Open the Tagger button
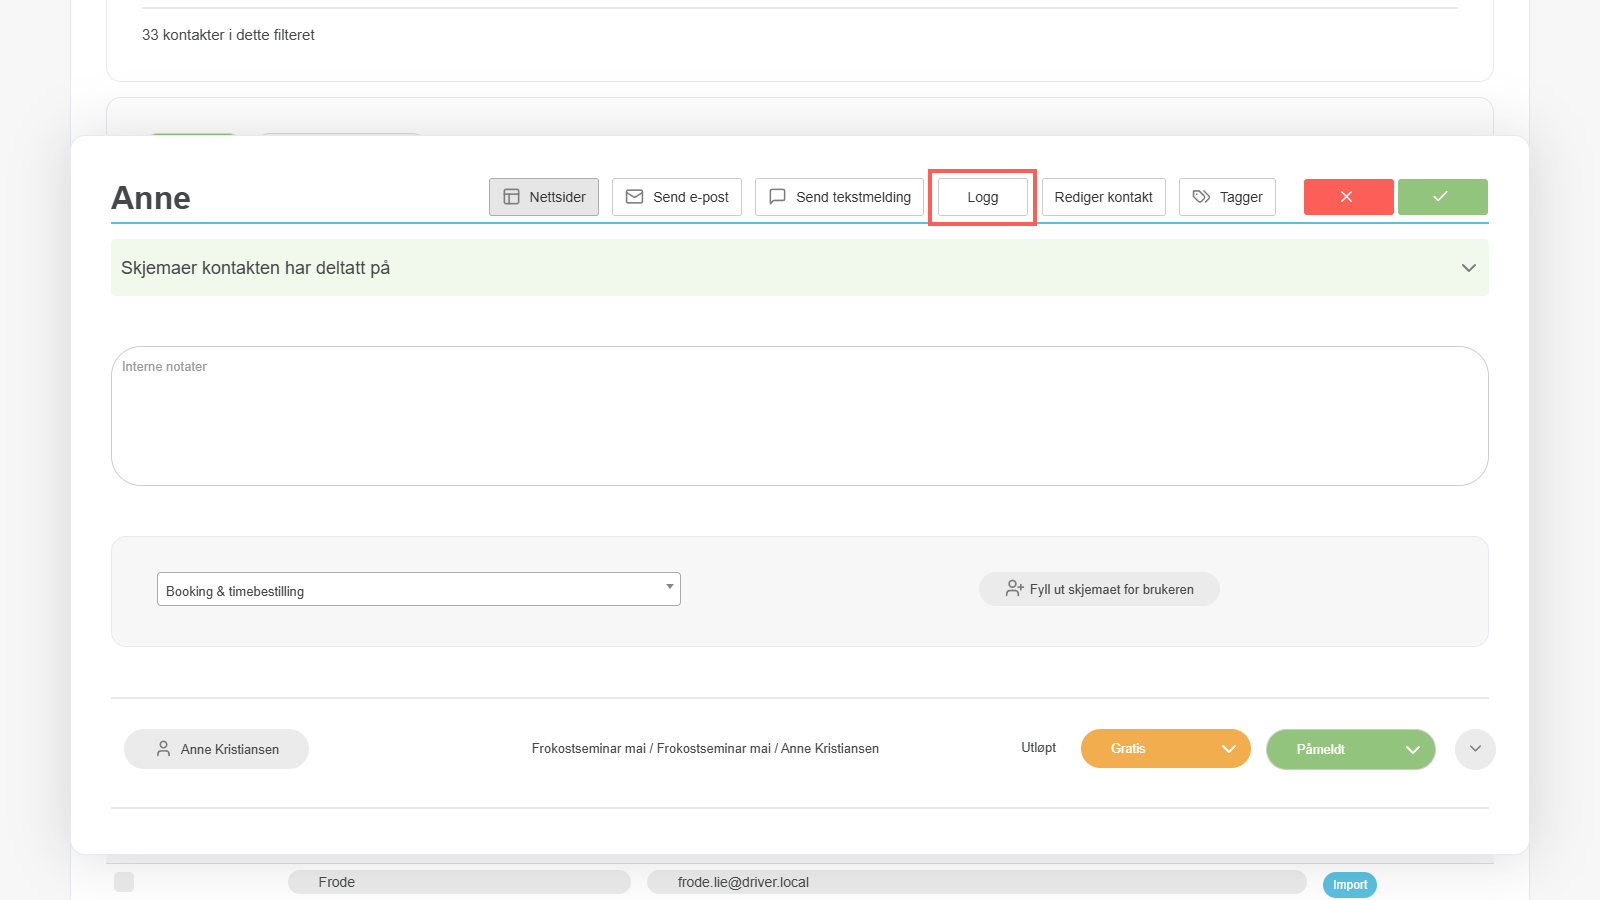 click(x=1227, y=197)
